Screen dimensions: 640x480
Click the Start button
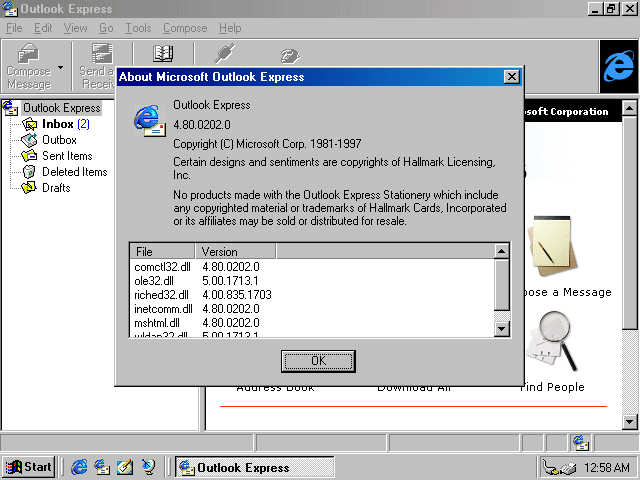coord(28,467)
